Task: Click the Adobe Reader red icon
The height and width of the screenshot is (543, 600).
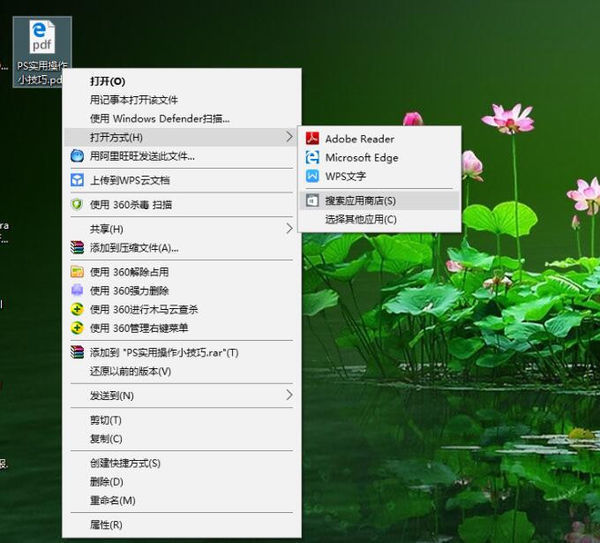Action: [312, 139]
